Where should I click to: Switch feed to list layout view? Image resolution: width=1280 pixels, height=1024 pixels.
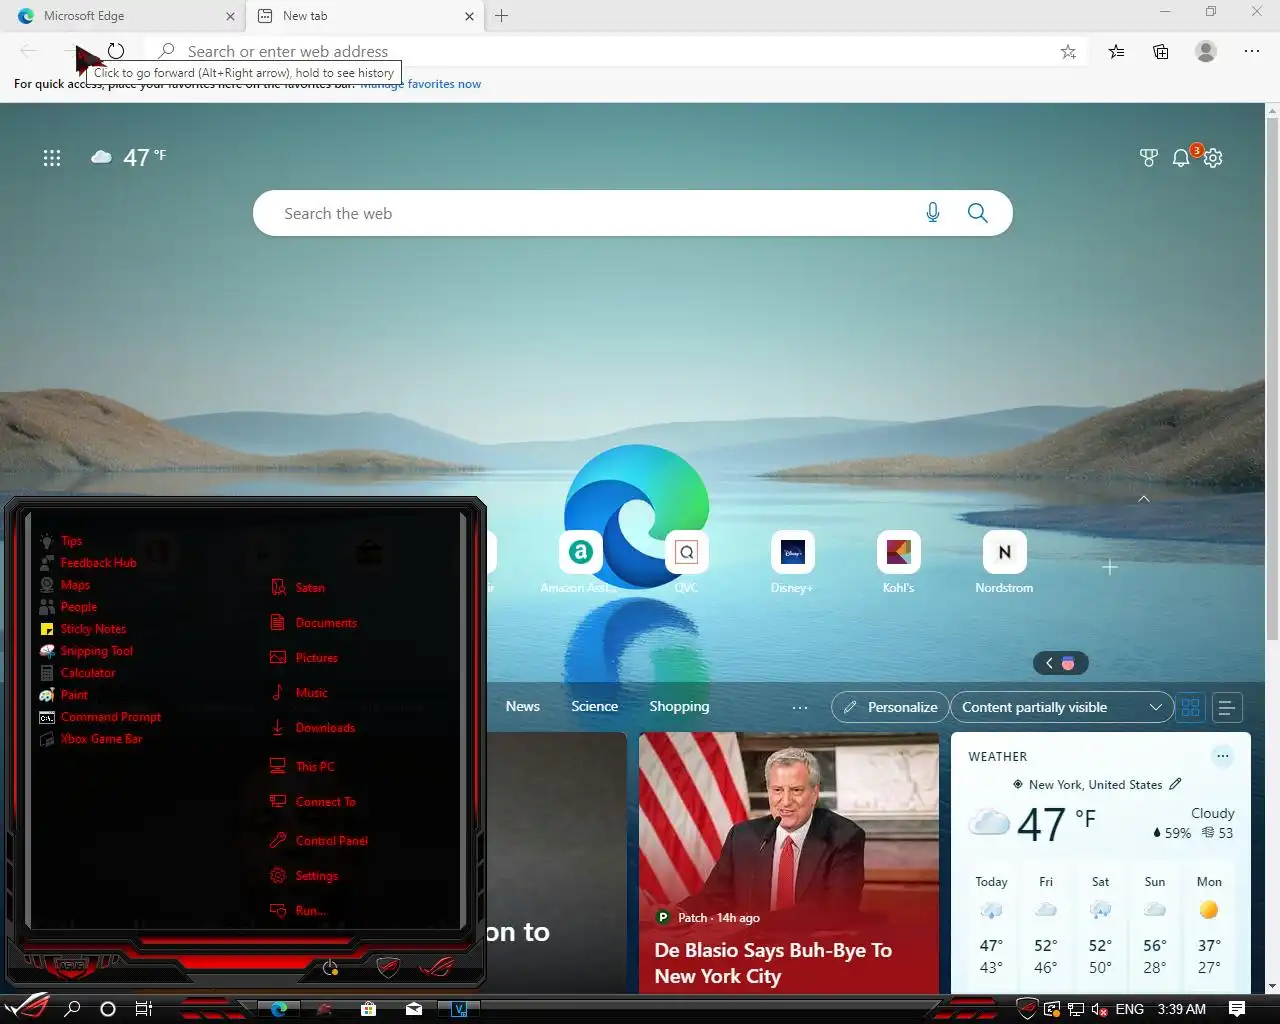1227,708
